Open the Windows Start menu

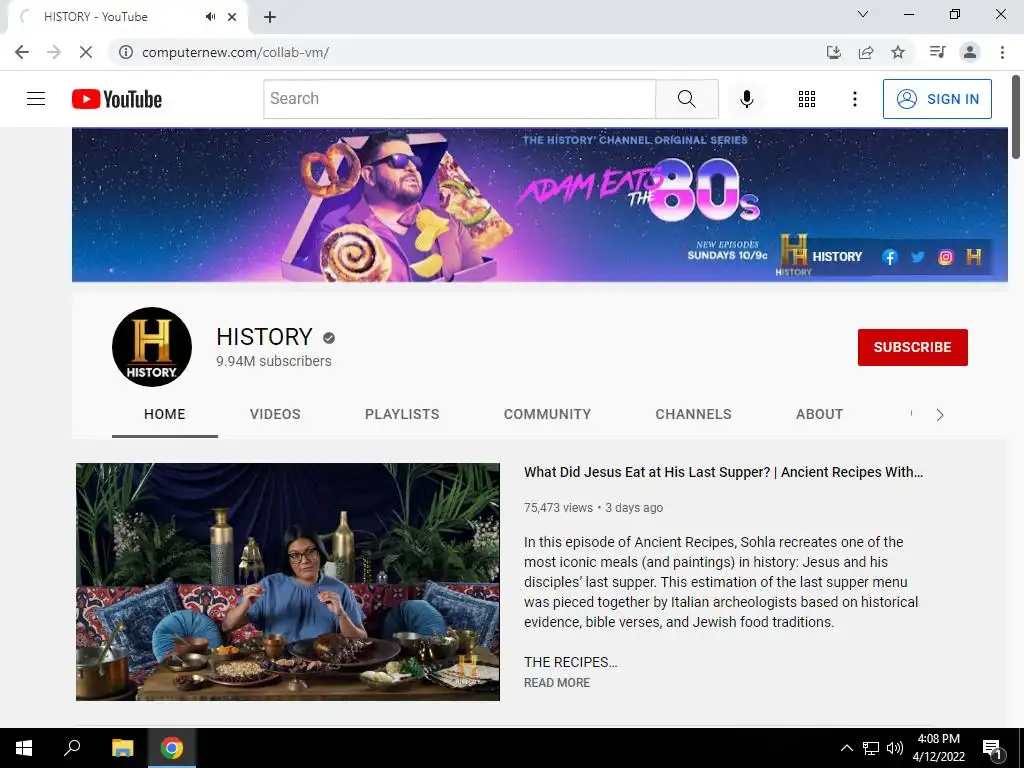pos(24,748)
